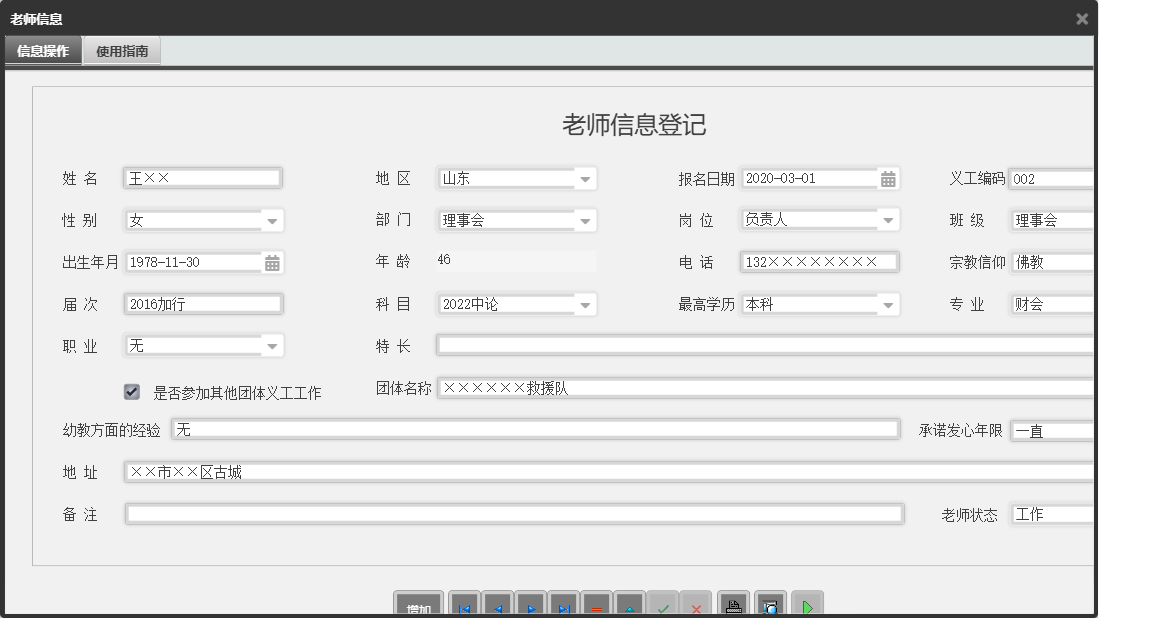The width and height of the screenshot is (1174, 627).
Task: Navigate to the first record
Action: click(x=465, y=605)
